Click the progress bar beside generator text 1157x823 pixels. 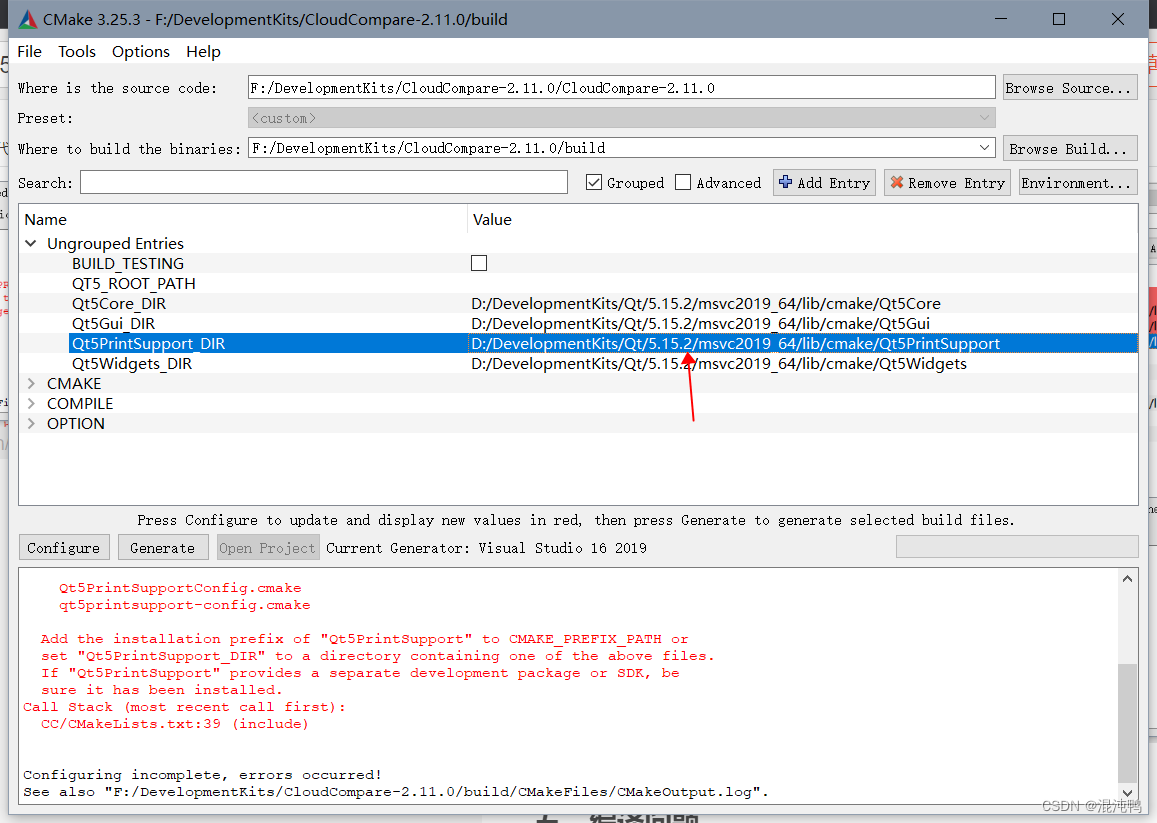1017,547
